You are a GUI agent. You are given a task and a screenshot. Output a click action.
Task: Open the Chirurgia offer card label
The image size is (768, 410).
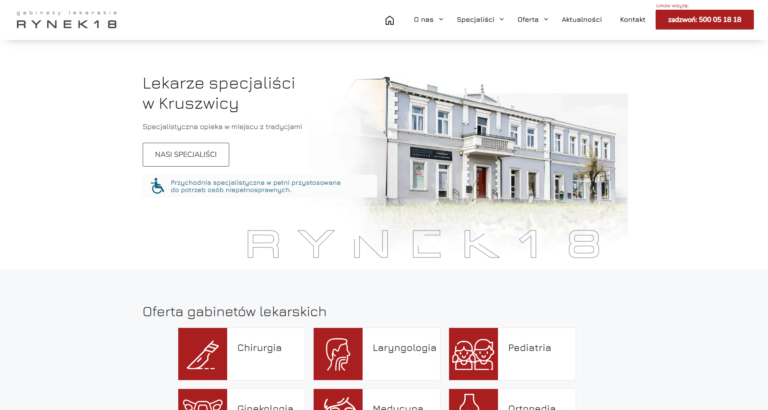259,348
